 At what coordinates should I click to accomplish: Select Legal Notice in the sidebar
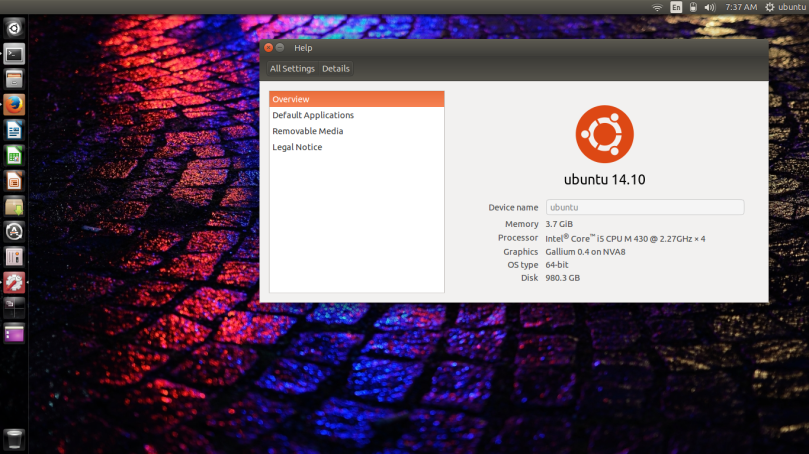[x=357, y=147]
